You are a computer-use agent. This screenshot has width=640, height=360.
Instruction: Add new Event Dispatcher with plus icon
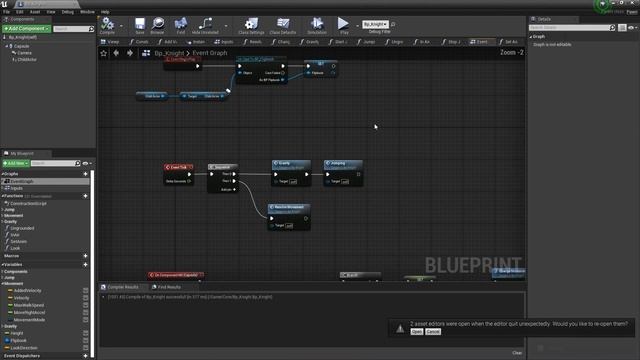[85, 356]
